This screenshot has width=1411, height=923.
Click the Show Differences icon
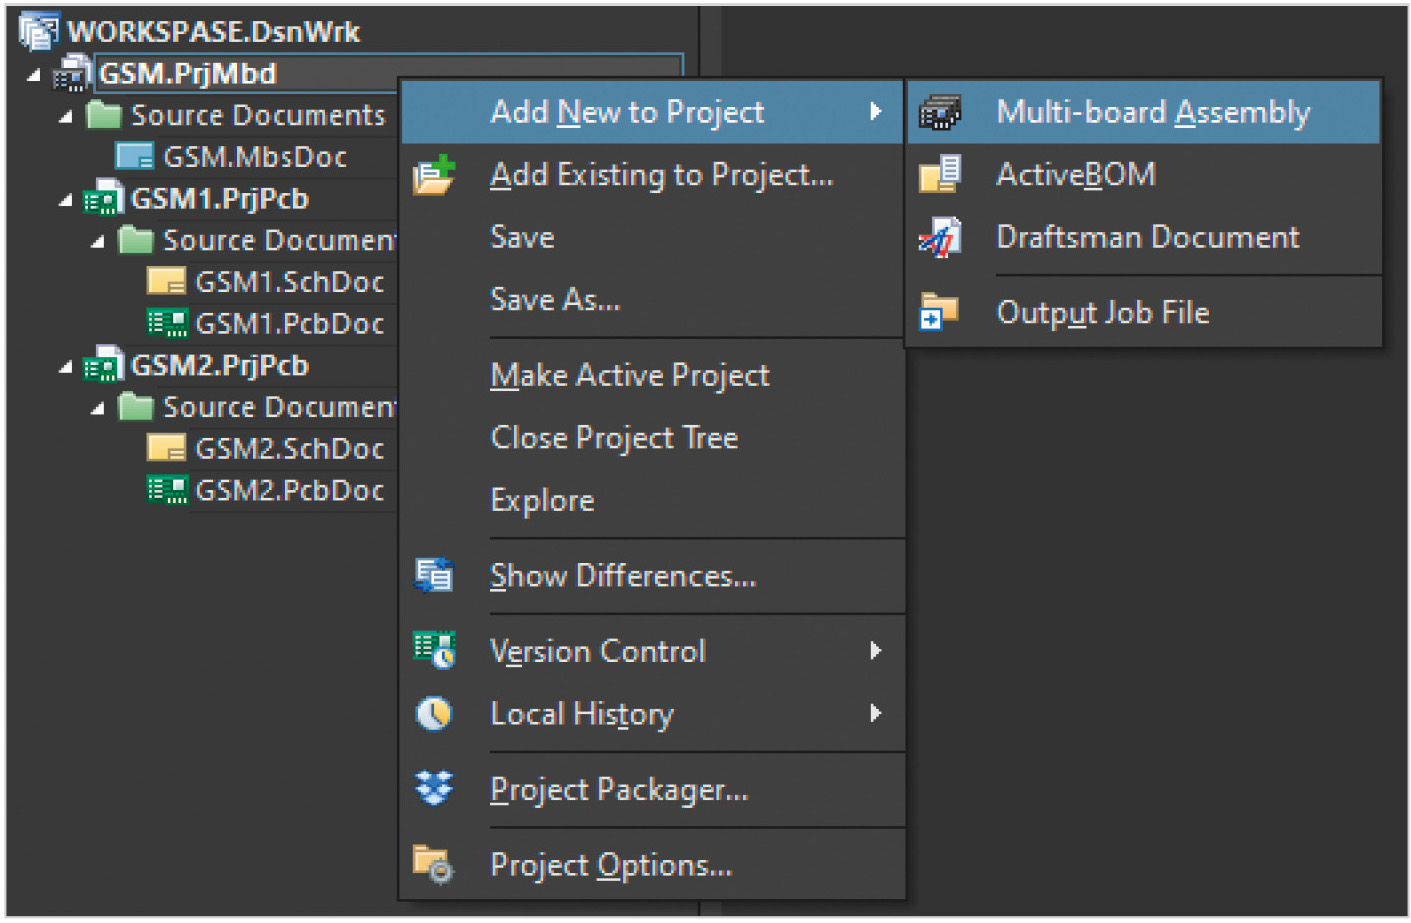click(434, 576)
